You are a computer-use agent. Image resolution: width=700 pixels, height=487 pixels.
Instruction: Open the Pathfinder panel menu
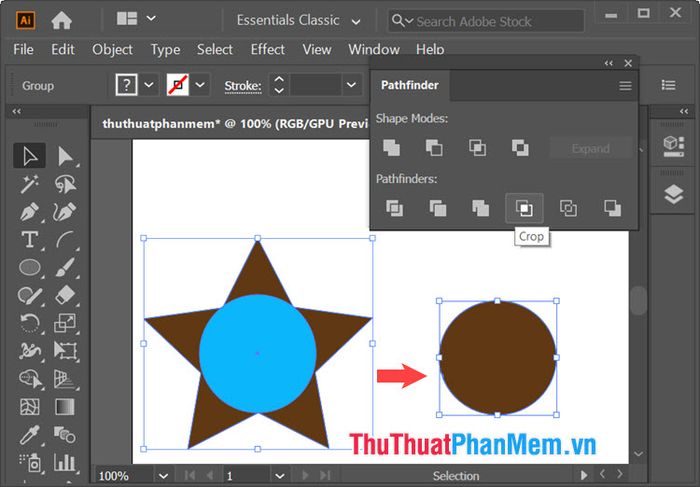pos(625,85)
